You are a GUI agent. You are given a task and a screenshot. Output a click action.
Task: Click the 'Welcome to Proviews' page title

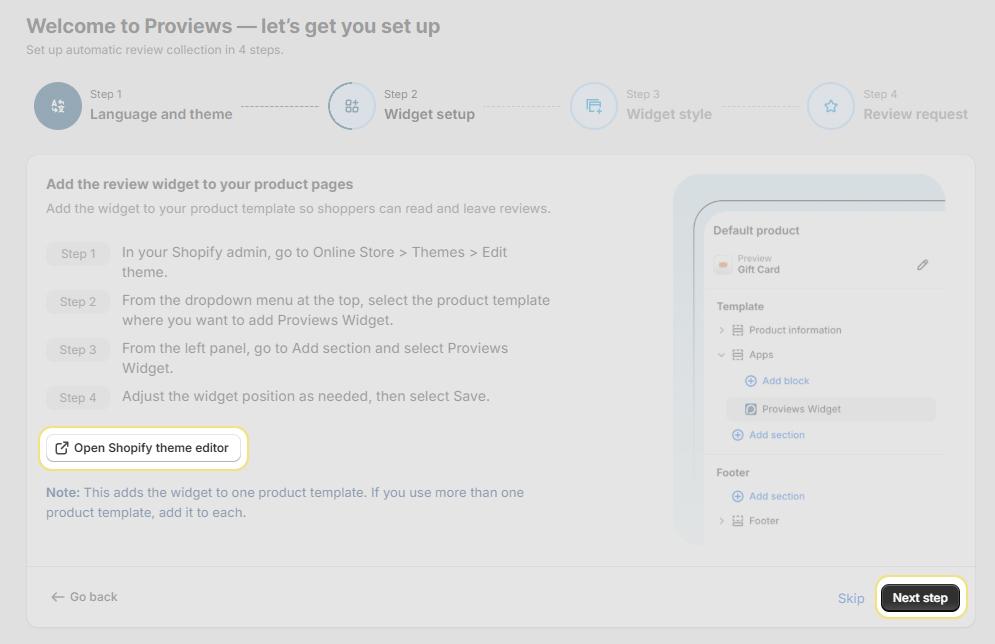[x=233, y=26]
